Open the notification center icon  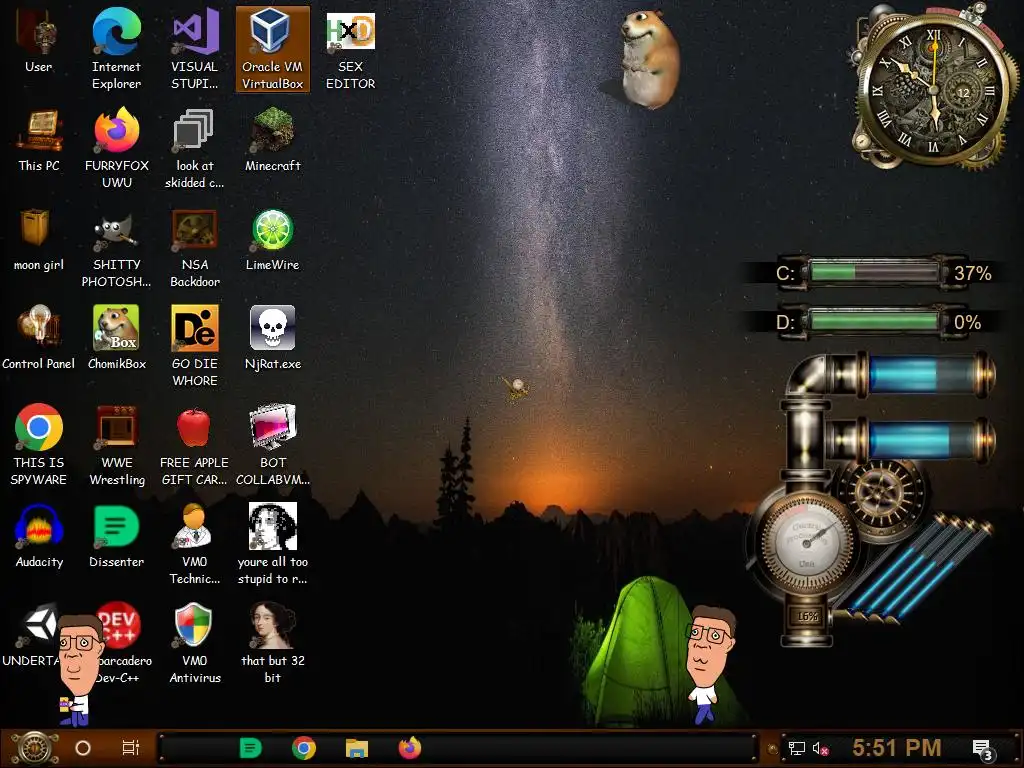pyautogui.click(x=982, y=750)
